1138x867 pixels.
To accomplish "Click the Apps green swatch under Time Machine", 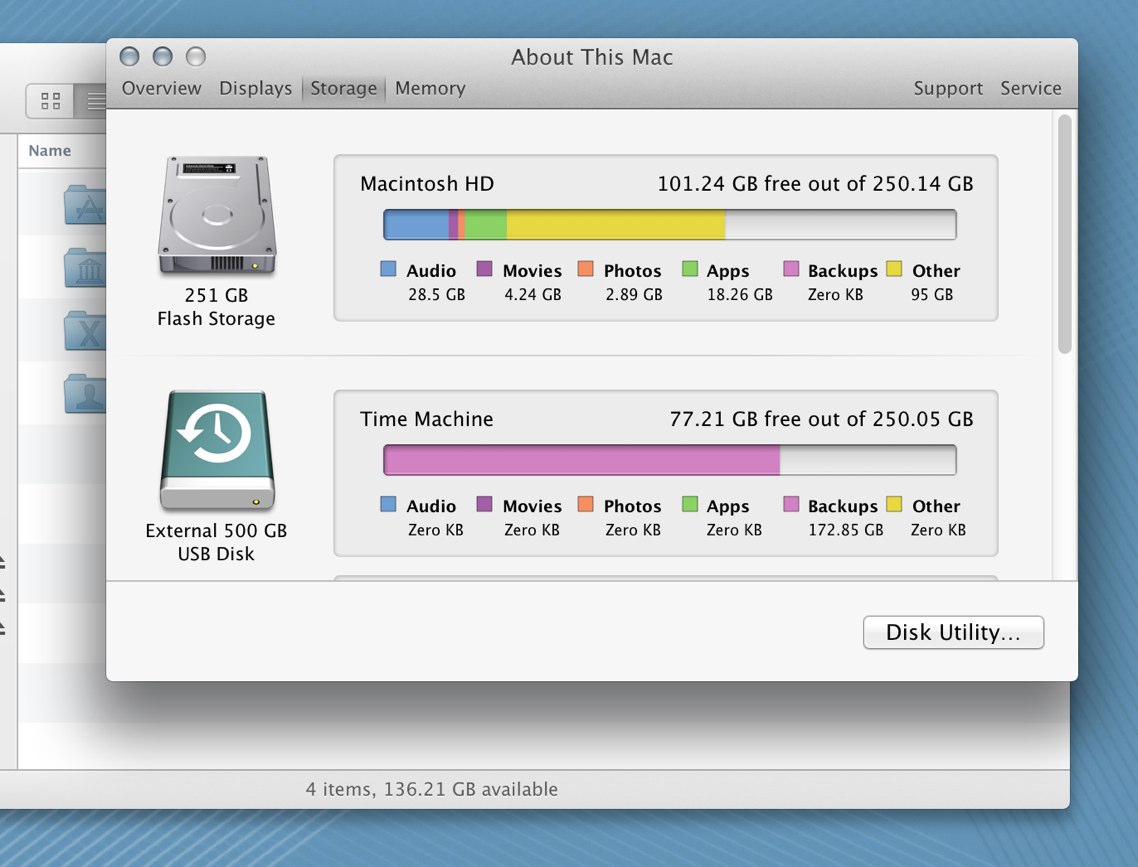I will pyautogui.click(x=689, y=504).
